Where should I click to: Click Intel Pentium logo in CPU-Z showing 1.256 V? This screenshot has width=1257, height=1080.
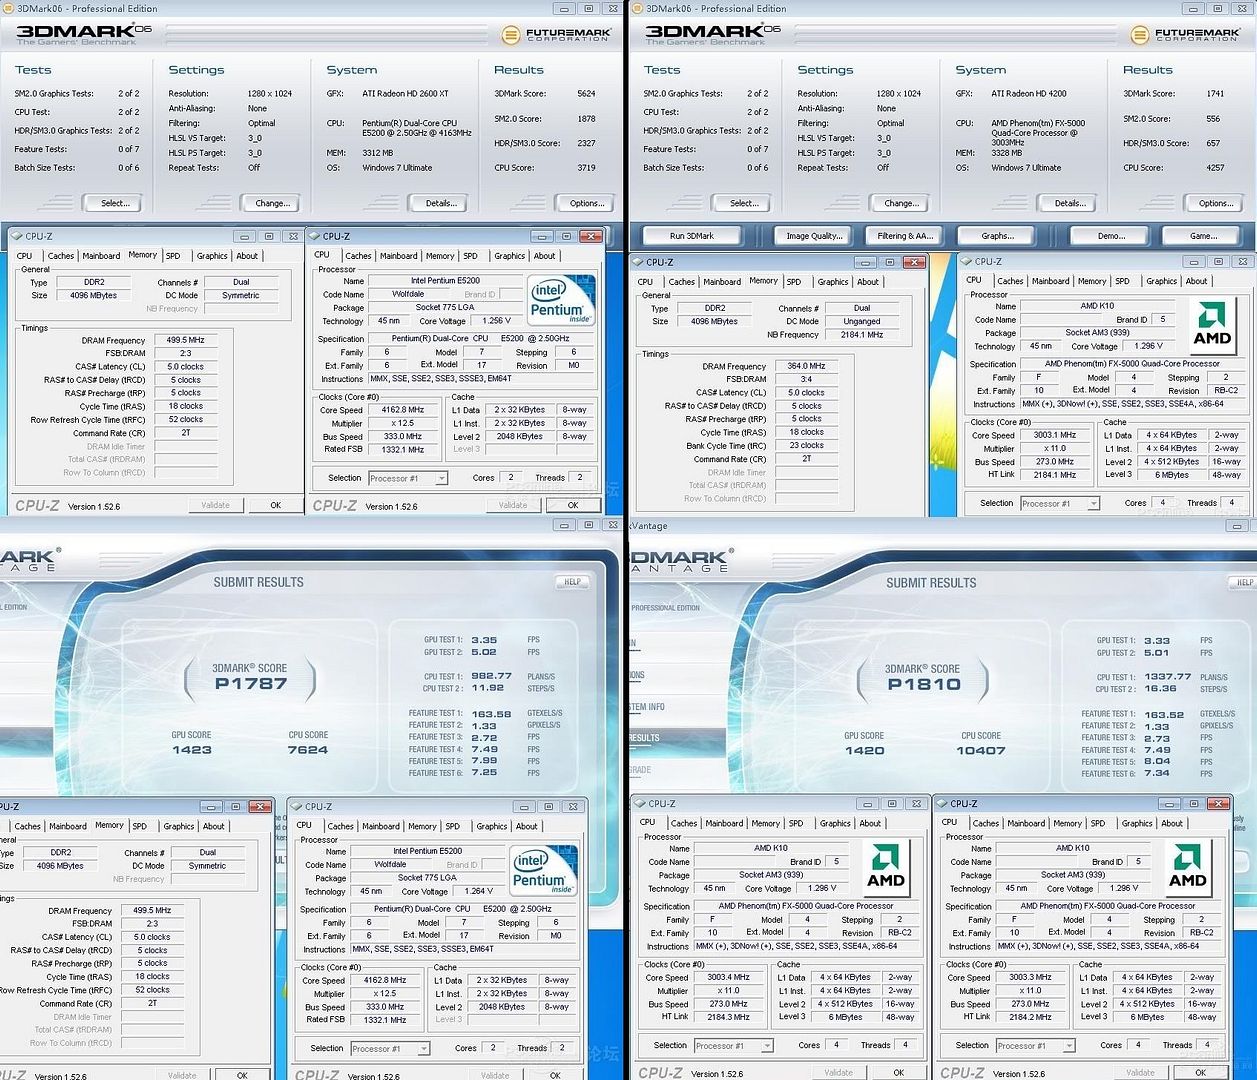(561, 299)
